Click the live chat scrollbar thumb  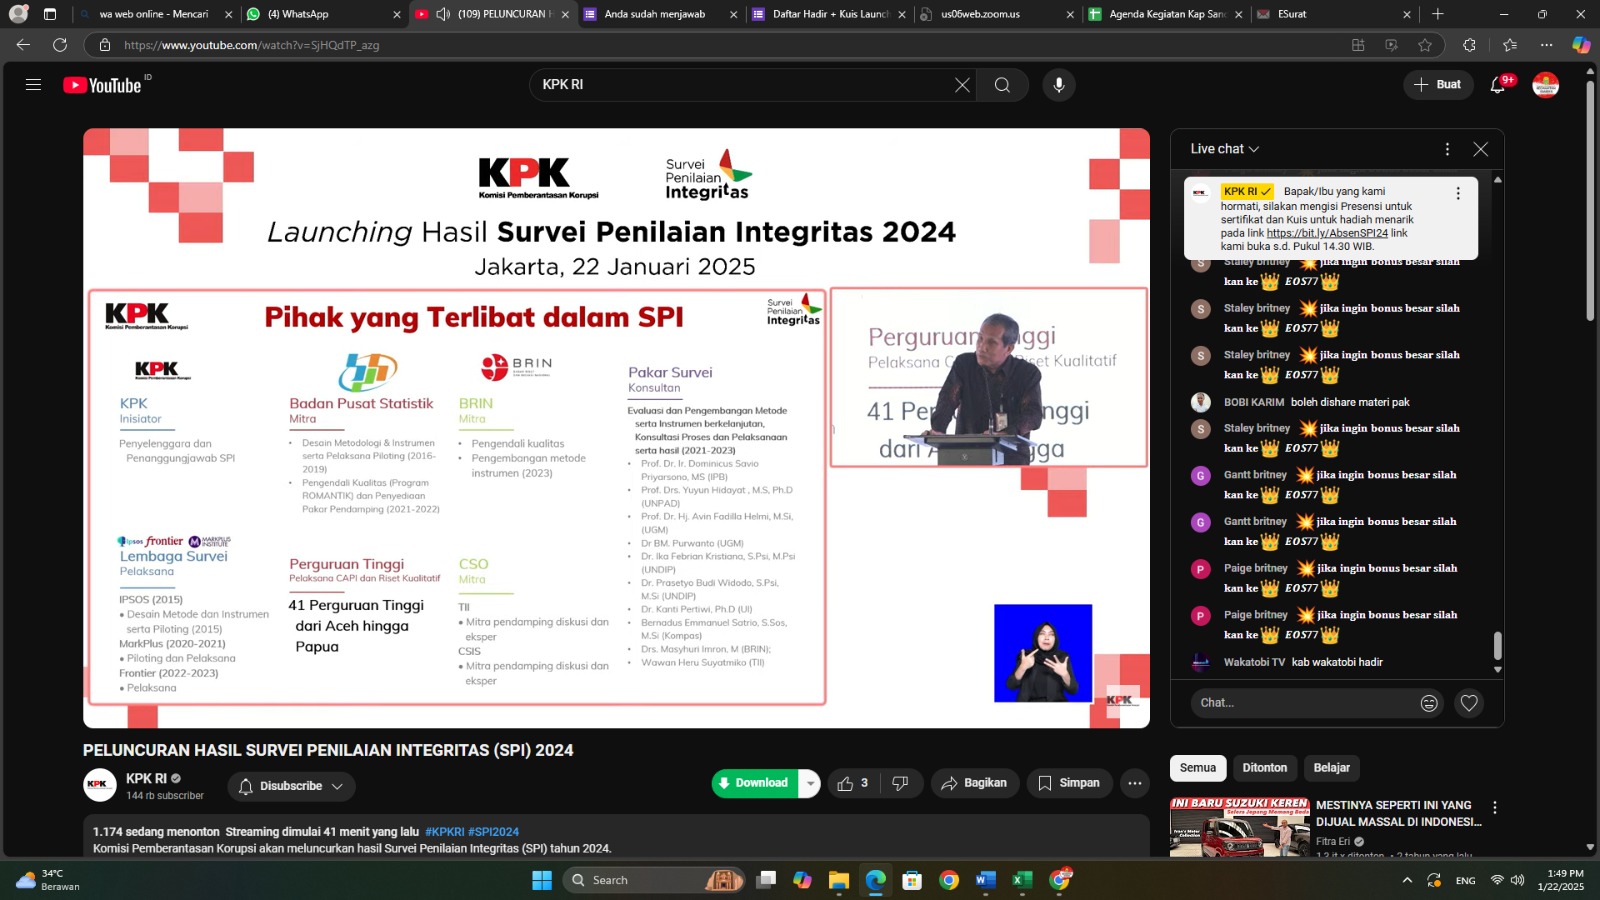tap(1497, 646)
